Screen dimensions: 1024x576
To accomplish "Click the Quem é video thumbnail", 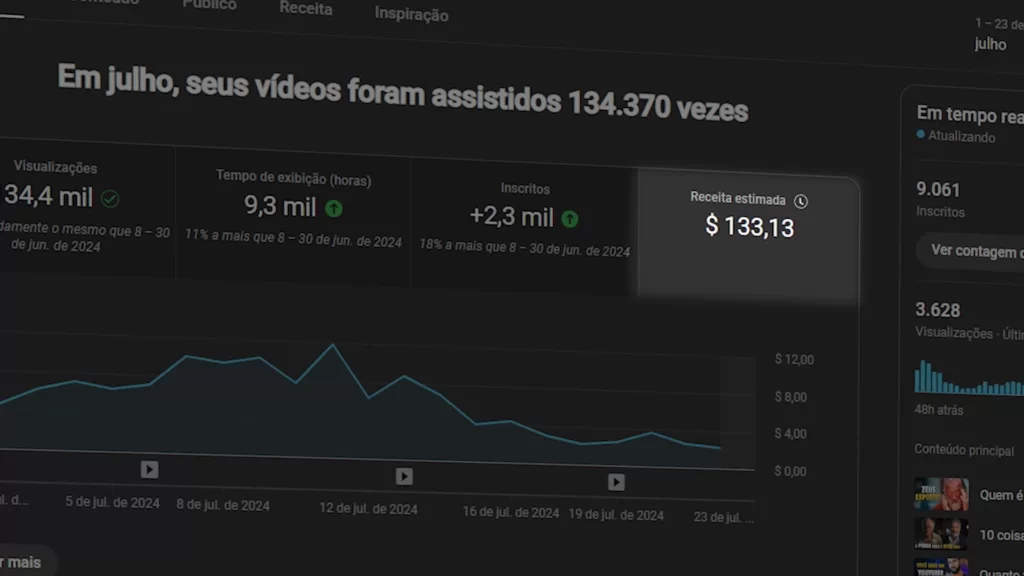I will pyautogui.click(x=941, y=494).
